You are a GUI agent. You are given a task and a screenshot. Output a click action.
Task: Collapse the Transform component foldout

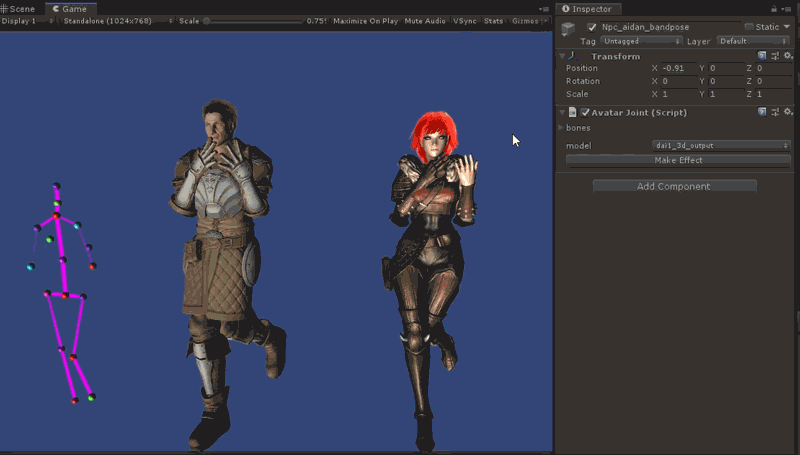(x=562, y=56)
